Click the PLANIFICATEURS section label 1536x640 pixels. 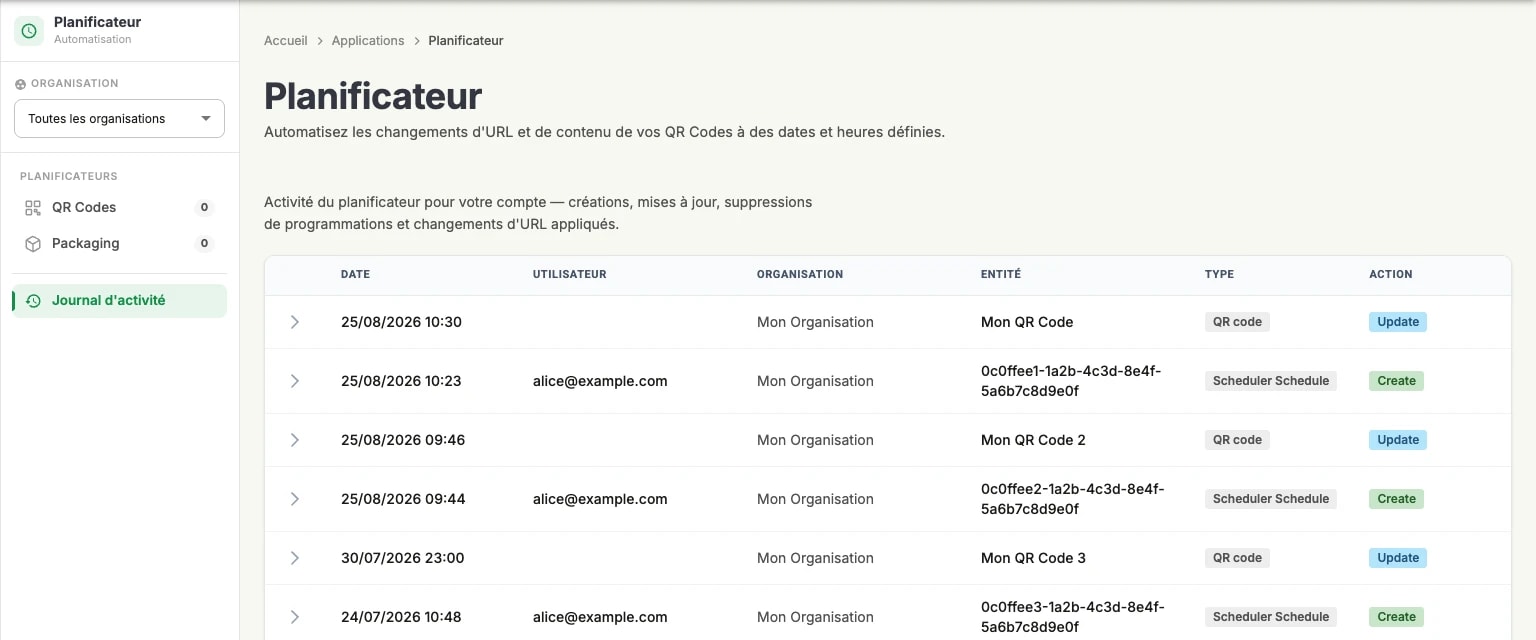(x=69, y=176)
